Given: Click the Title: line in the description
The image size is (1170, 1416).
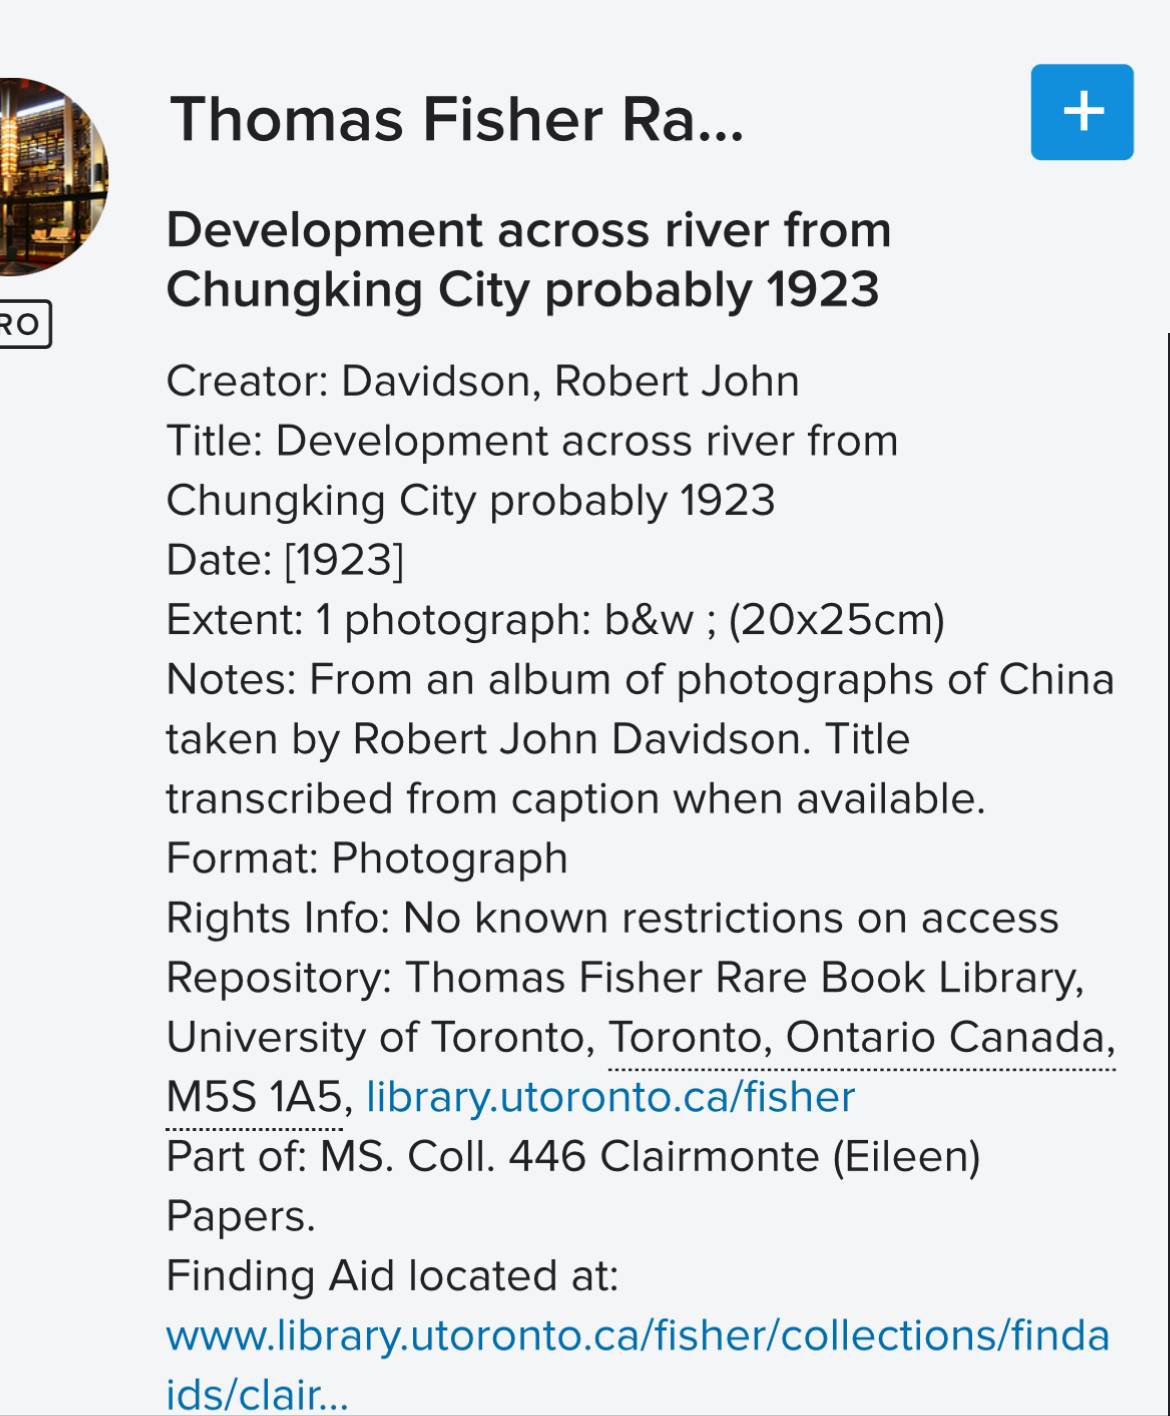Looking at the screenshot, I should (x=532, y=442).
